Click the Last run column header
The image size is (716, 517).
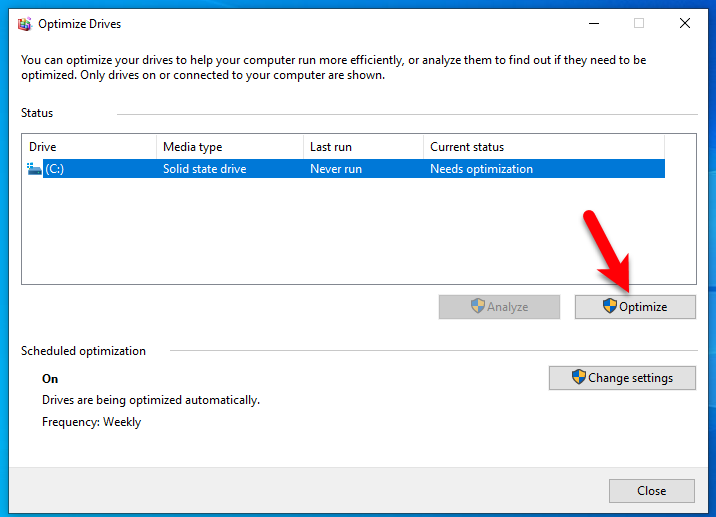point(363,147)
